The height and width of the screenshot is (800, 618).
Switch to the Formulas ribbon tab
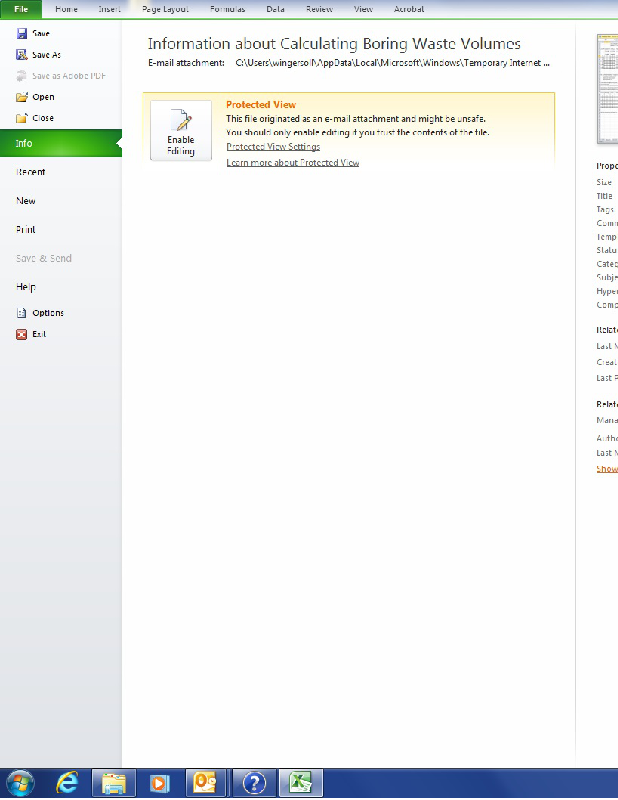(227, 9)
